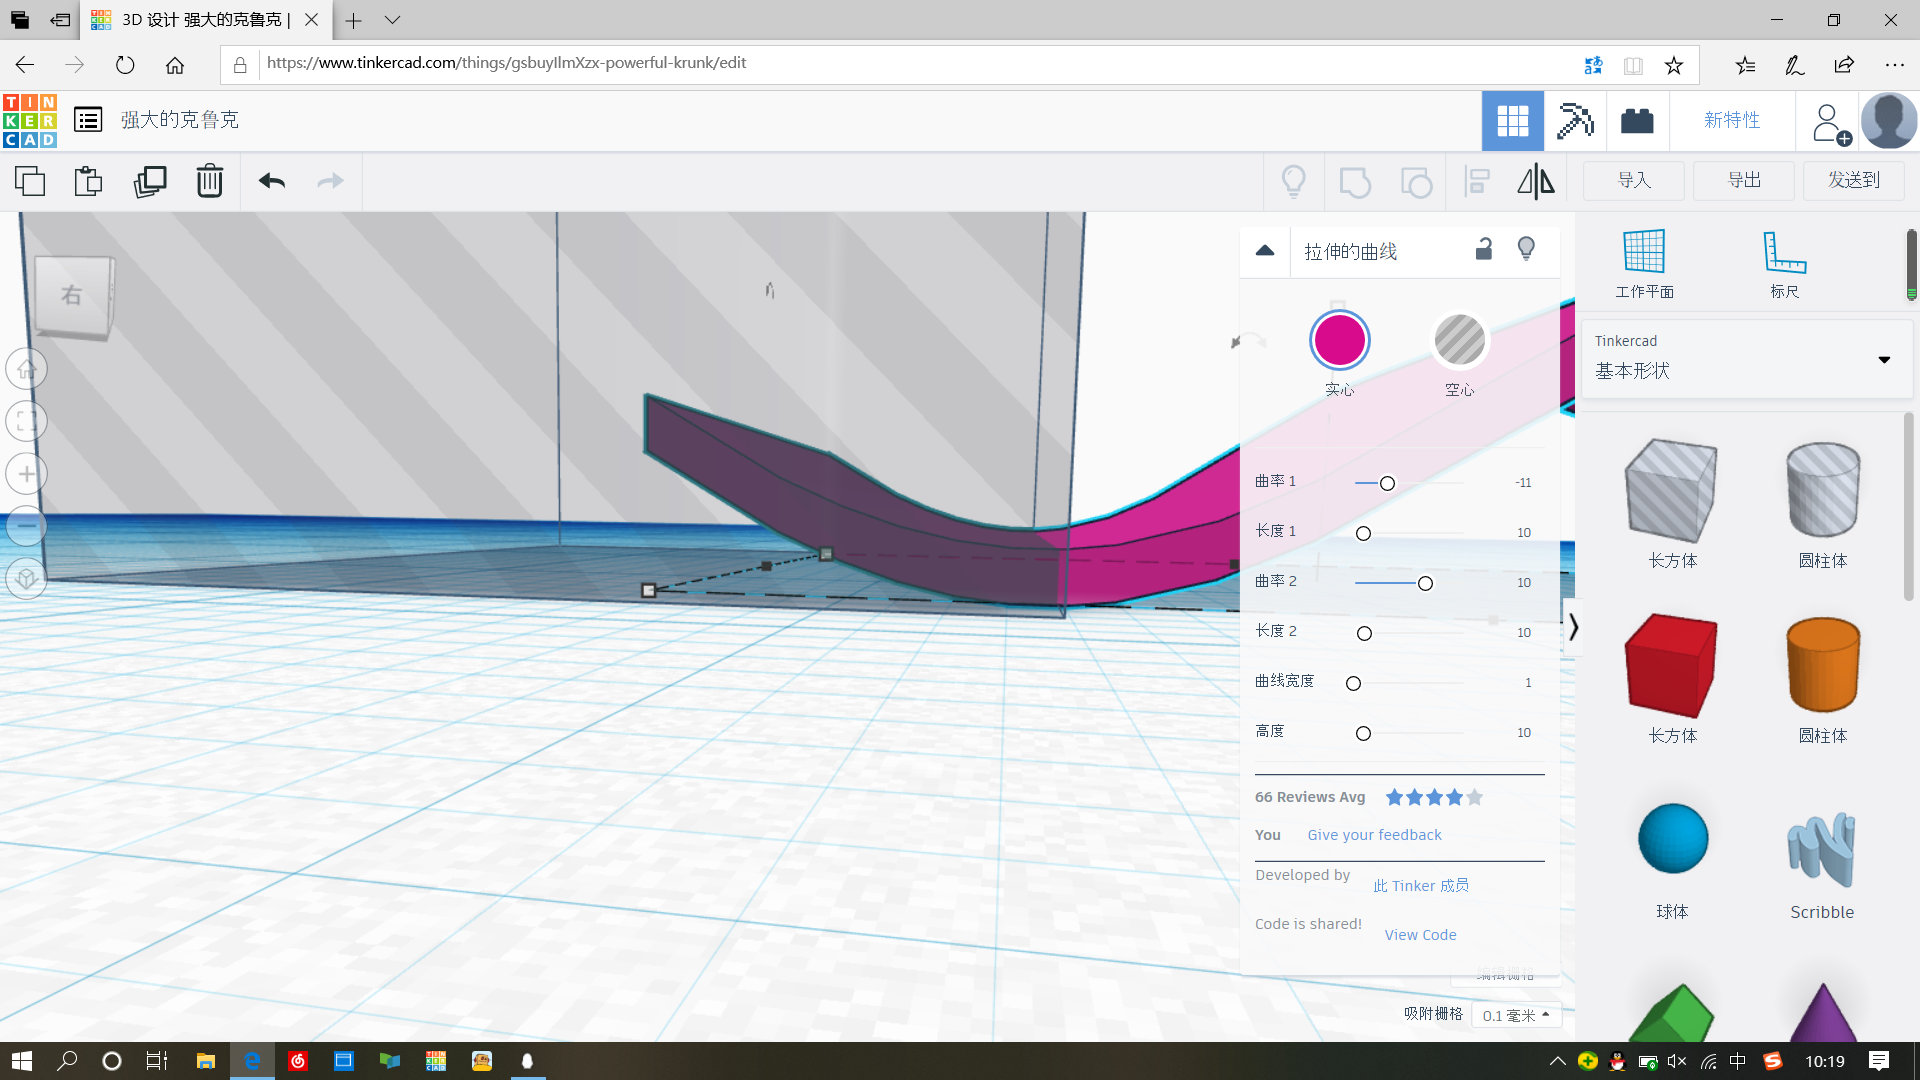Set shape to Hole
Image resolution: width=1920 pixels, height=1080 pixels.
tap(1460, 340)
